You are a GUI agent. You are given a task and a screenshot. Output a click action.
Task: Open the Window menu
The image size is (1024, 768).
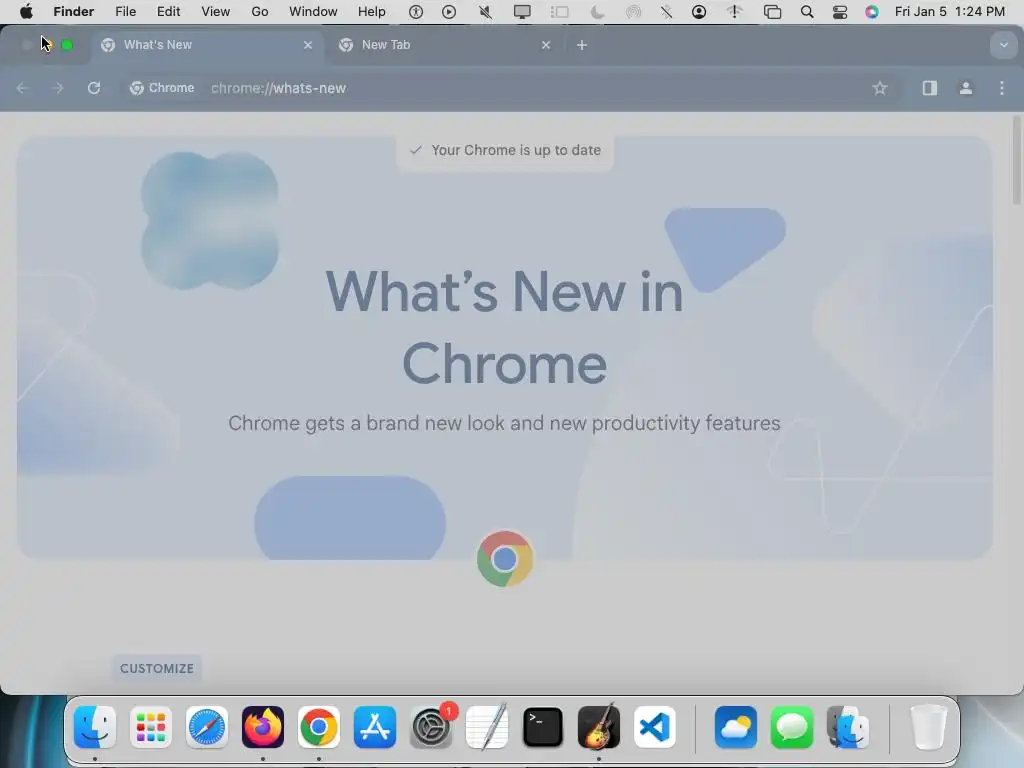[313, 12]
